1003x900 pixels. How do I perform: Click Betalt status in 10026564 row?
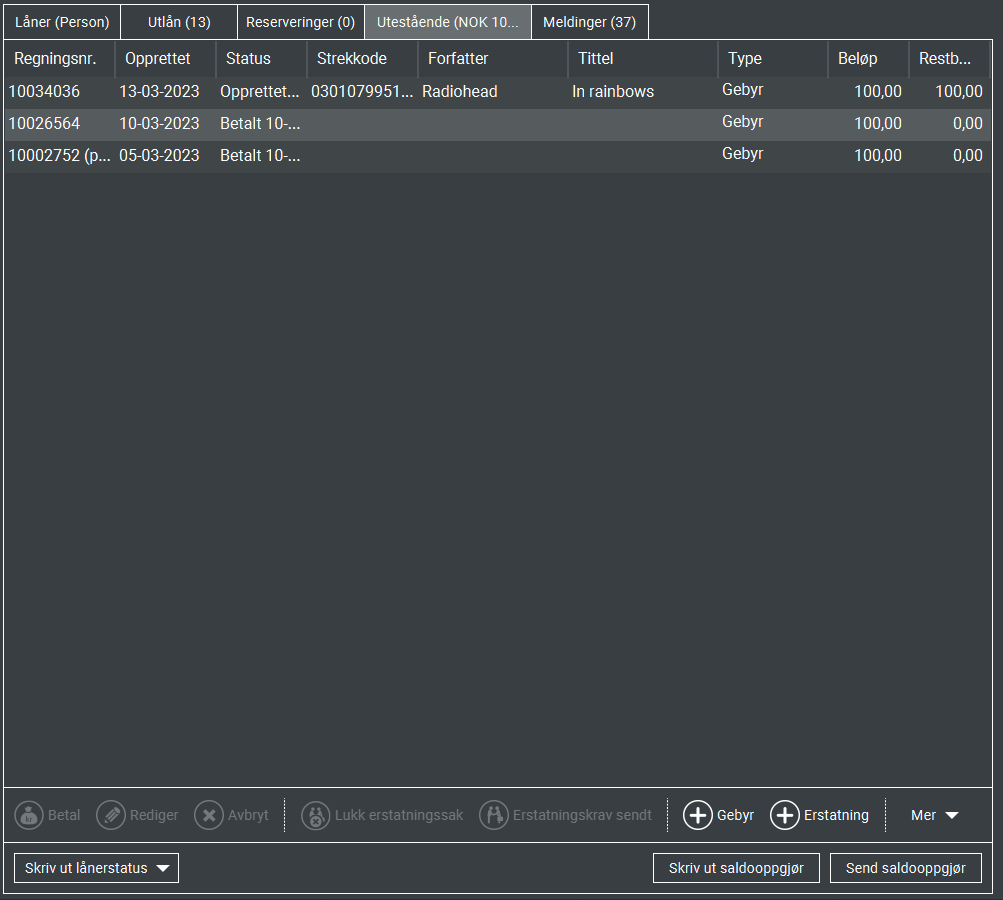pos(260,123)
